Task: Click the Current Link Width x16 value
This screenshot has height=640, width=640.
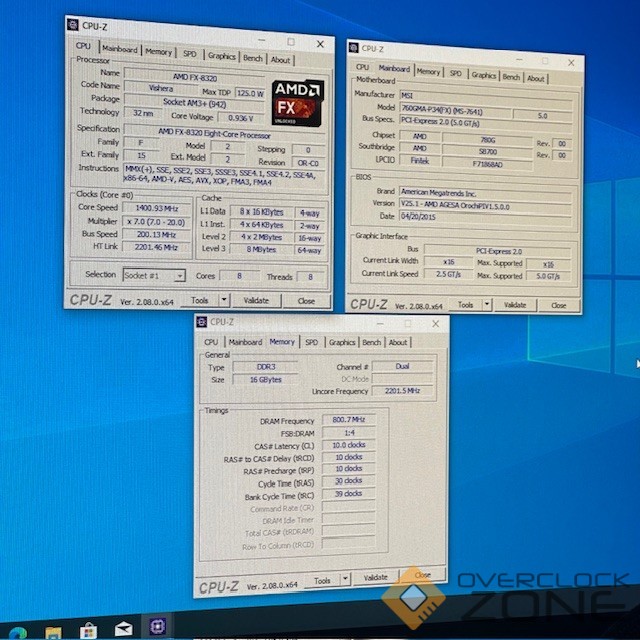Action: click(448, 262)
